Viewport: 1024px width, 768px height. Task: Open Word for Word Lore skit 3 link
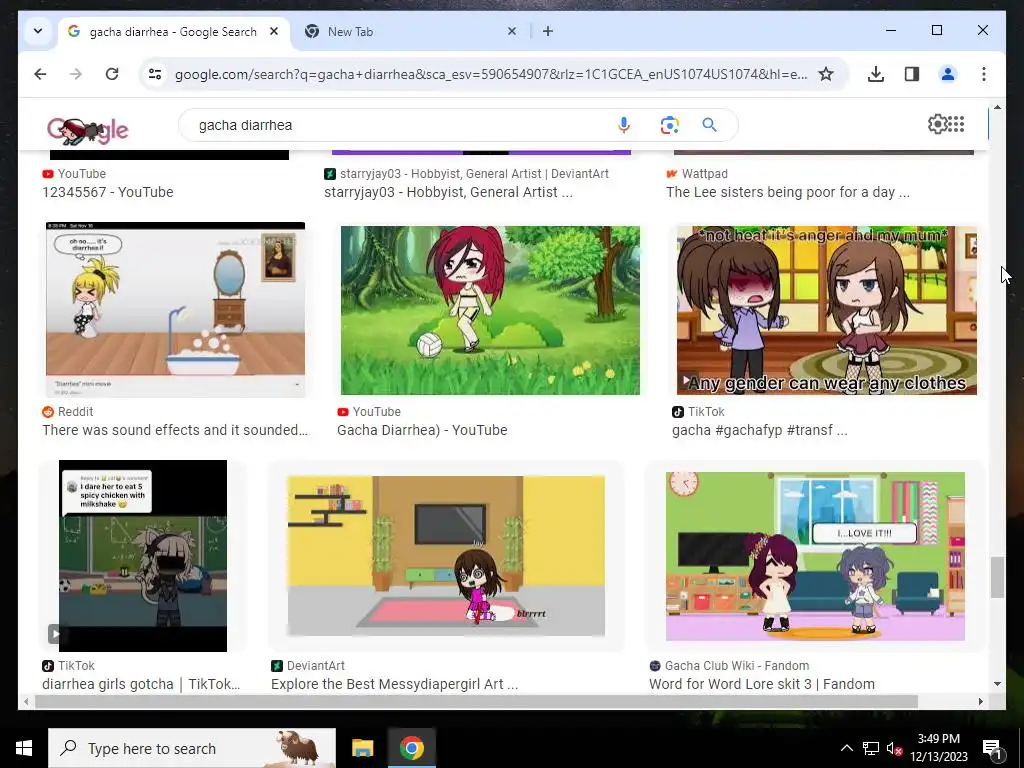point(762,684)
